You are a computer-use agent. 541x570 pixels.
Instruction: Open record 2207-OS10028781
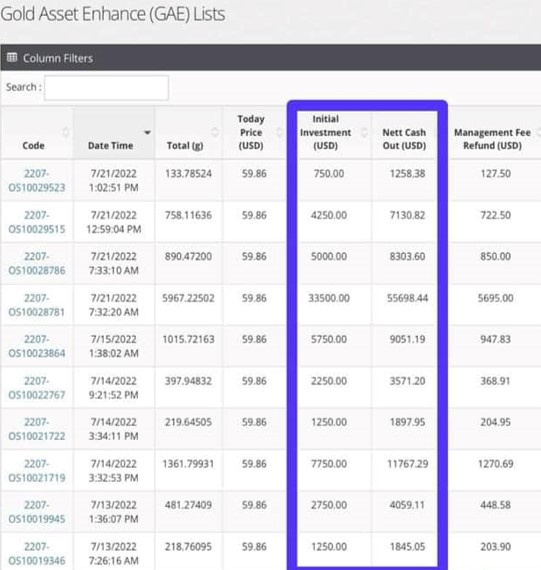37,305
